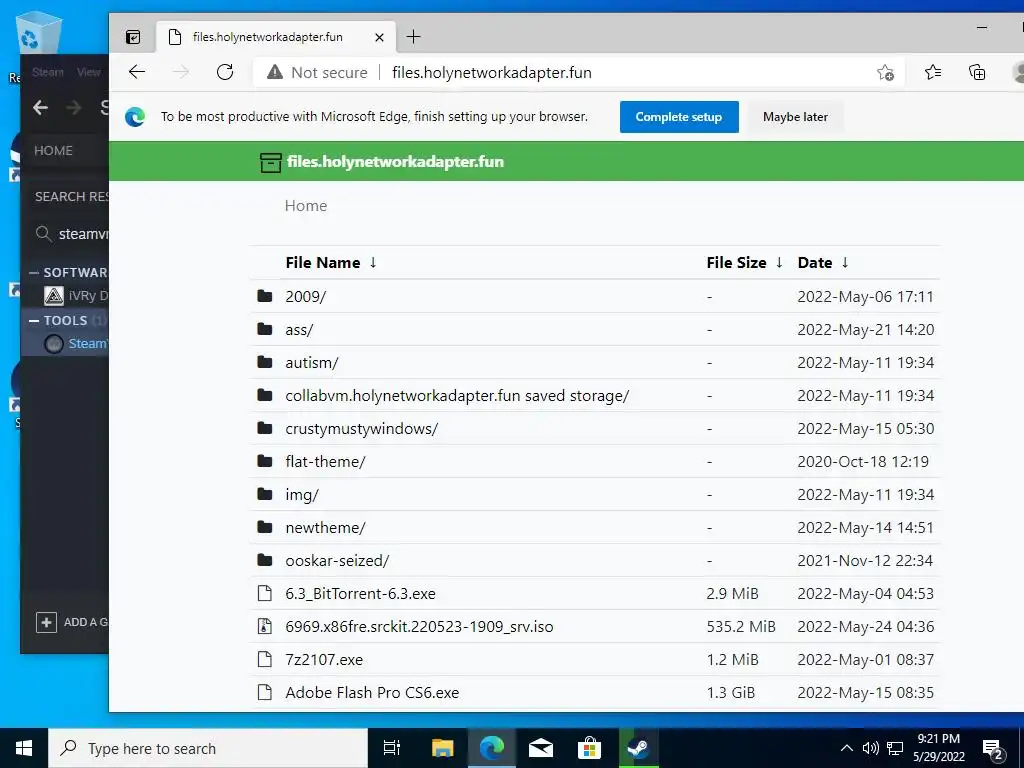Viewport: 1024px width, 768px height.
Task: Collapse TOOLS category in Steam
Action: [x=34, y=321]
